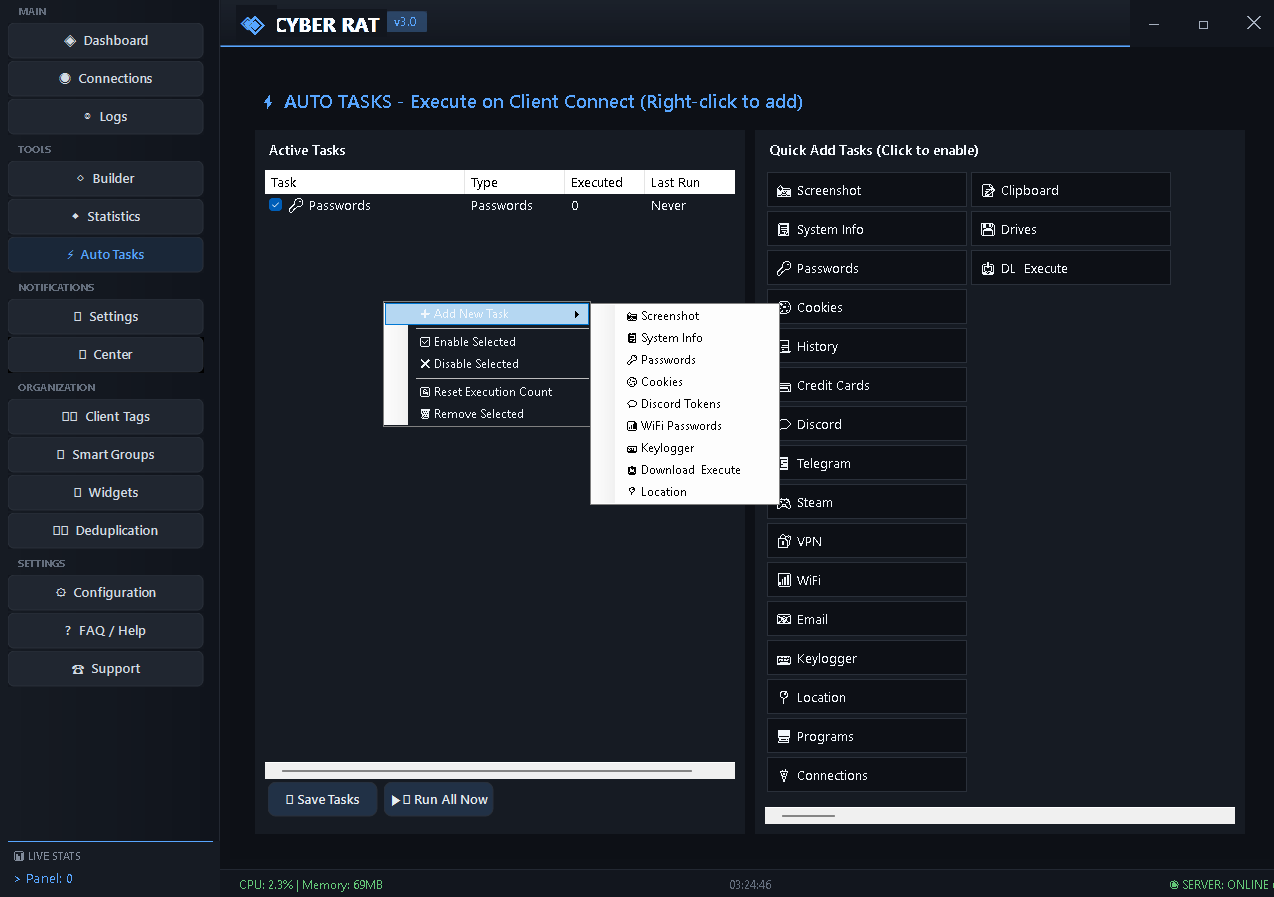Open the Smart Groups page
Viewport: 1274px width, 897px height.
pyautogui.click(x=106, y=455)
